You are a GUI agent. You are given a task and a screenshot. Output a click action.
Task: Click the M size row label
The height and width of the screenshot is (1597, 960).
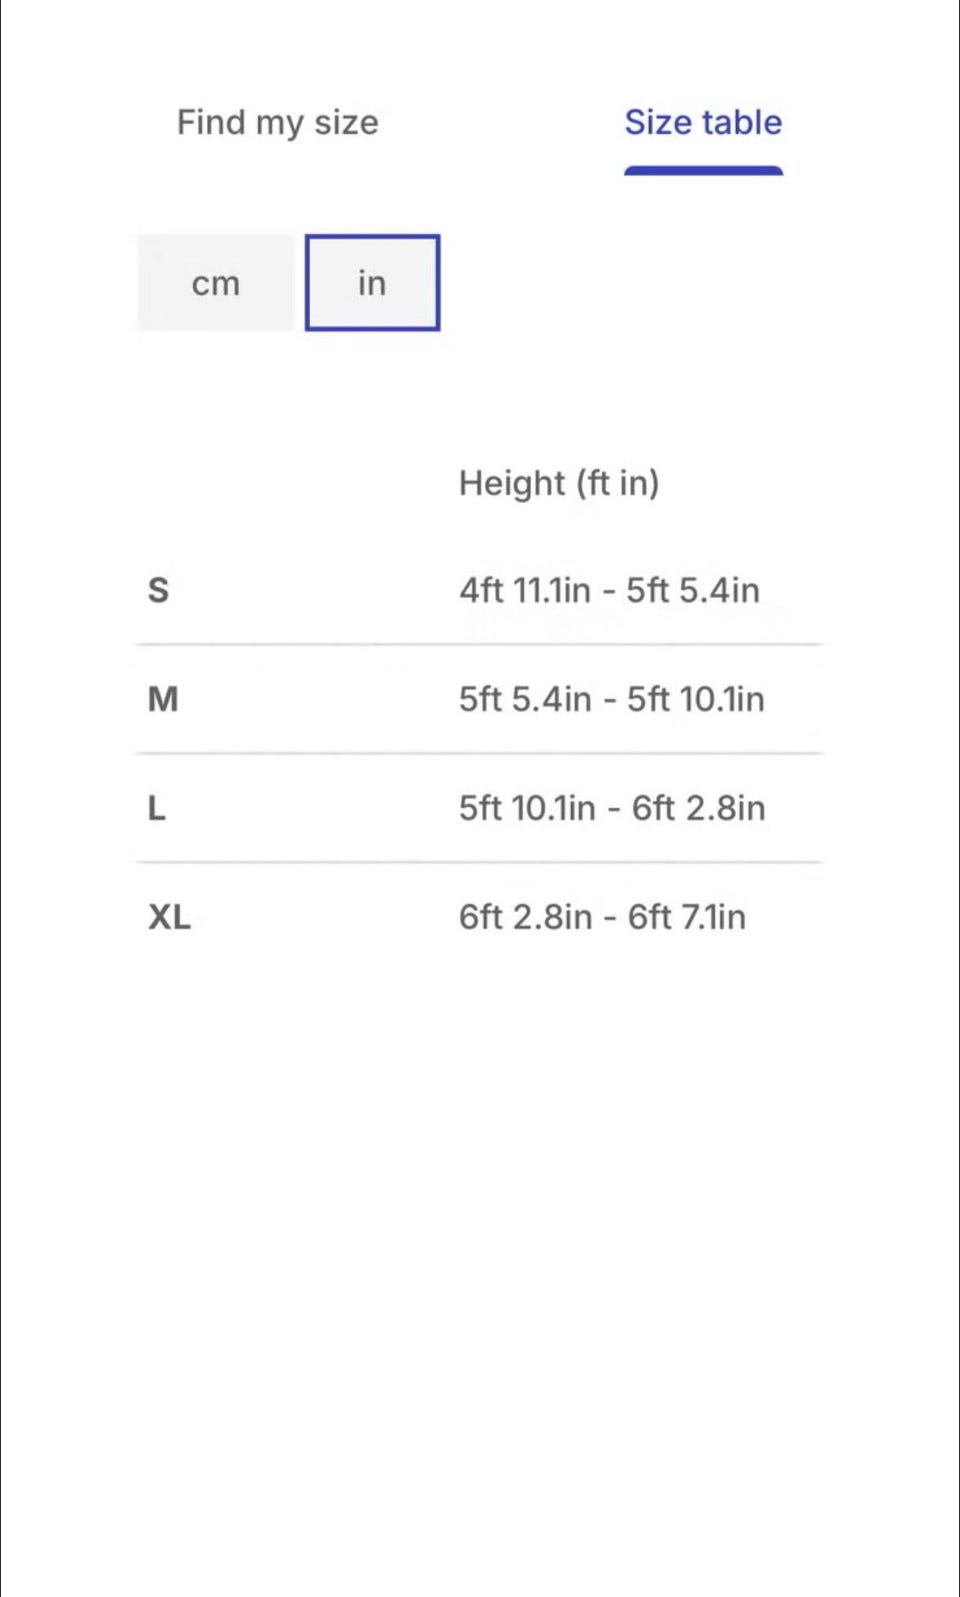click(163, 699)
